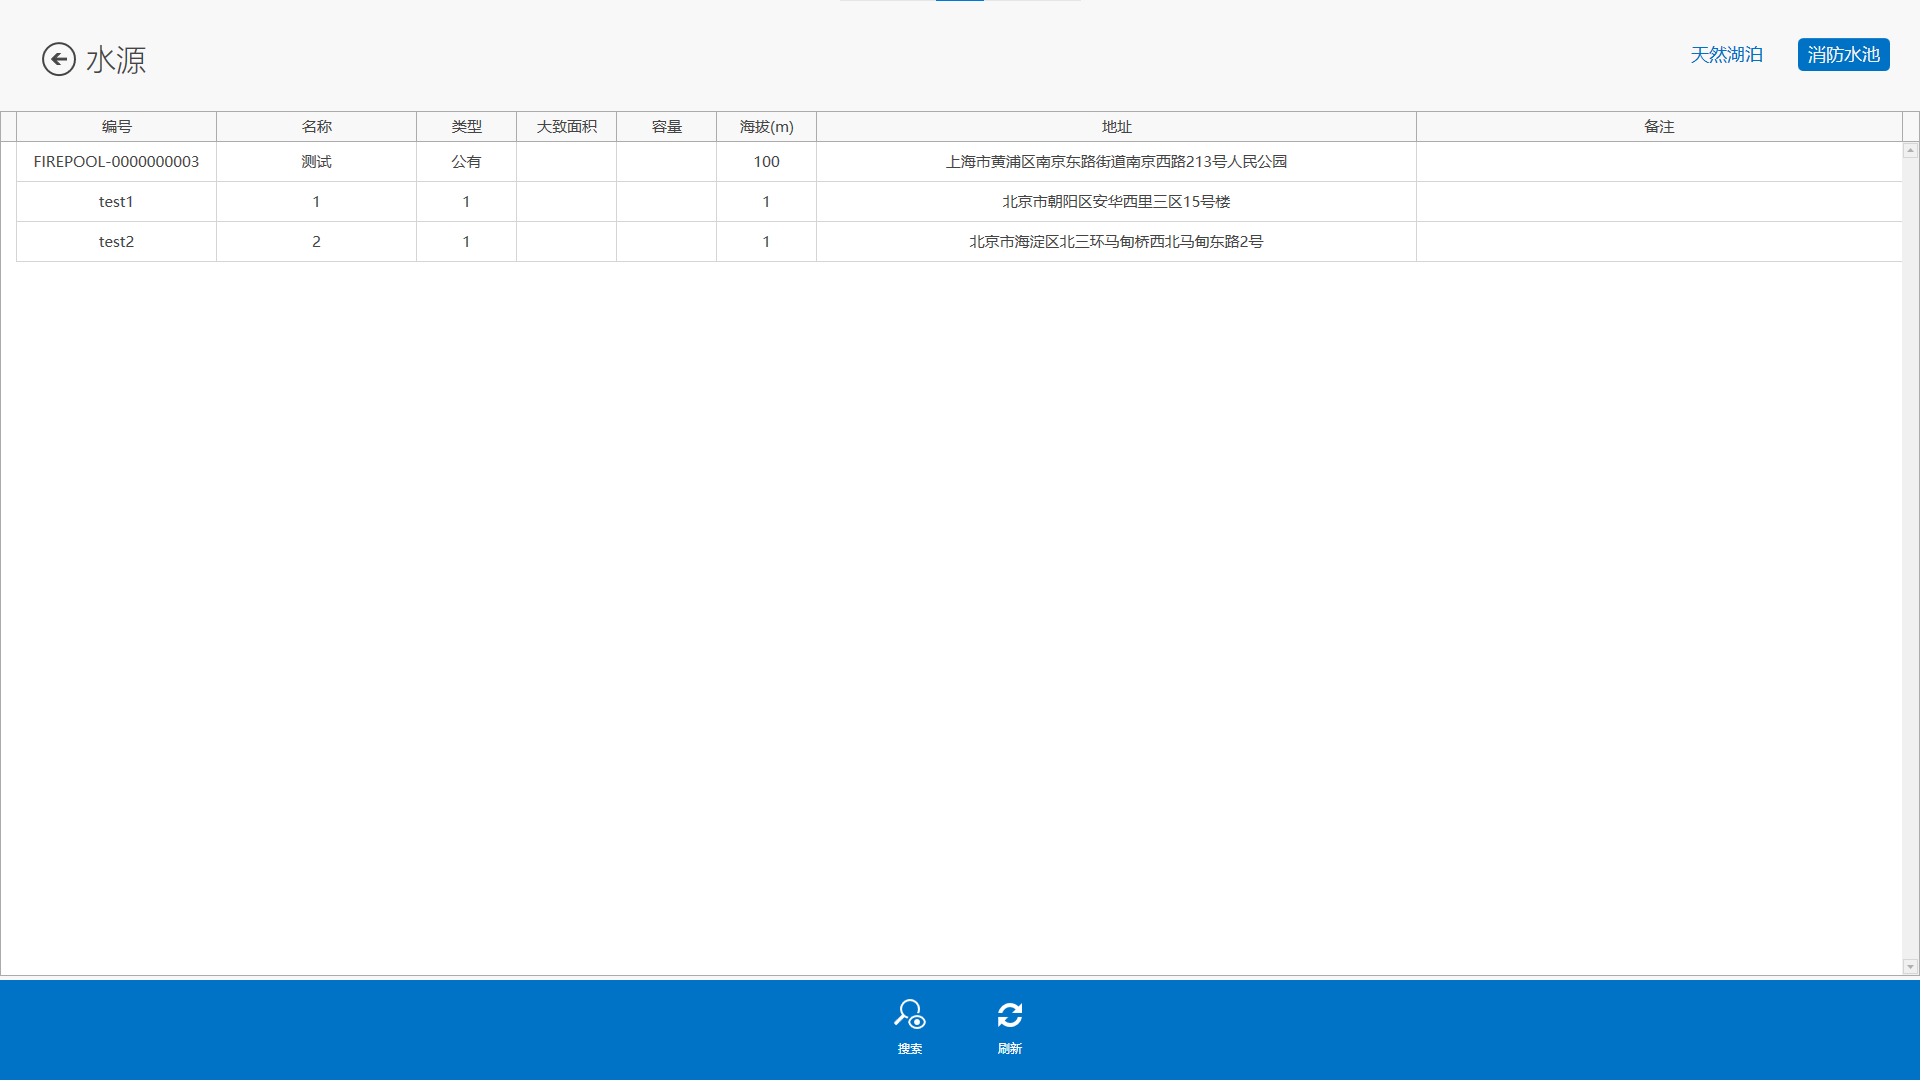Sort by the 编号 column header

click(x=116, y=127)
